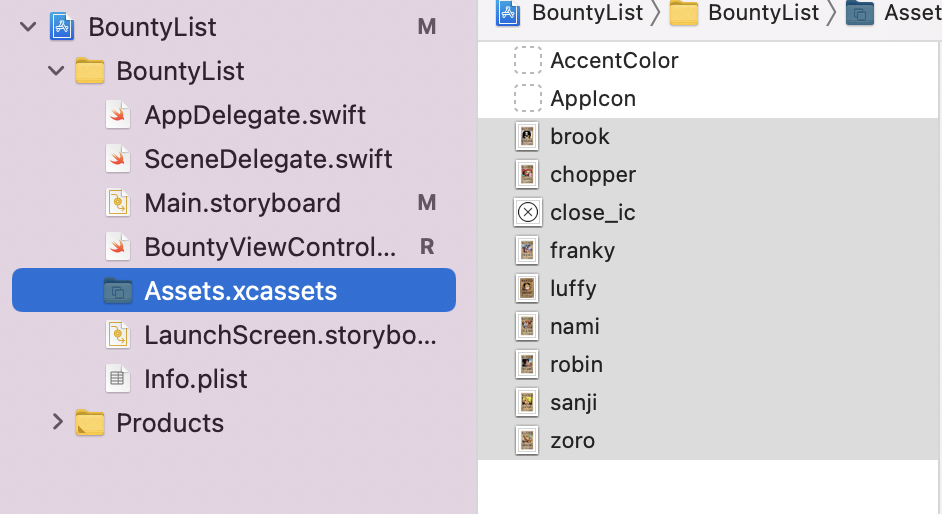942x514 pixels.
Task: Click the M status badge next to Main.storyboard
Action: tap(427, 202)
